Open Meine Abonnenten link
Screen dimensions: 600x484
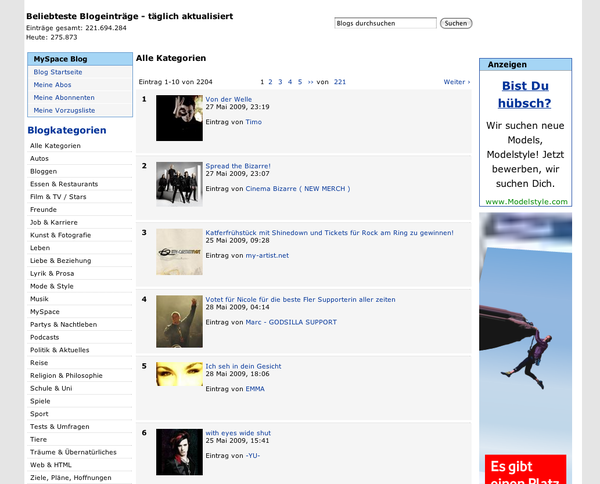(x=64, y=98)
